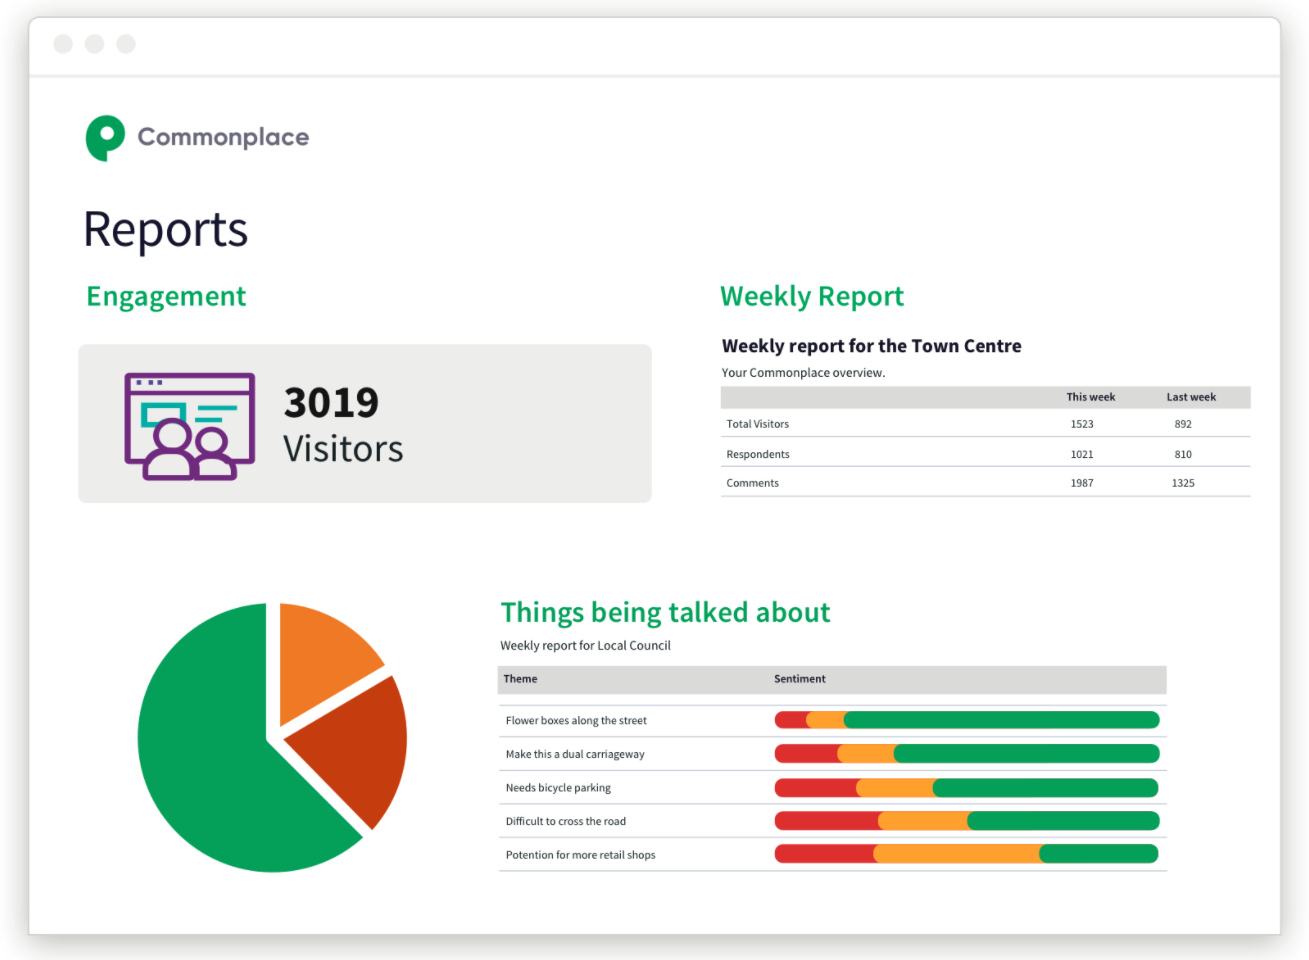This screenshot has height=960, width=1309.
Task: Select the Reports page title
Action: click(165, 230)
